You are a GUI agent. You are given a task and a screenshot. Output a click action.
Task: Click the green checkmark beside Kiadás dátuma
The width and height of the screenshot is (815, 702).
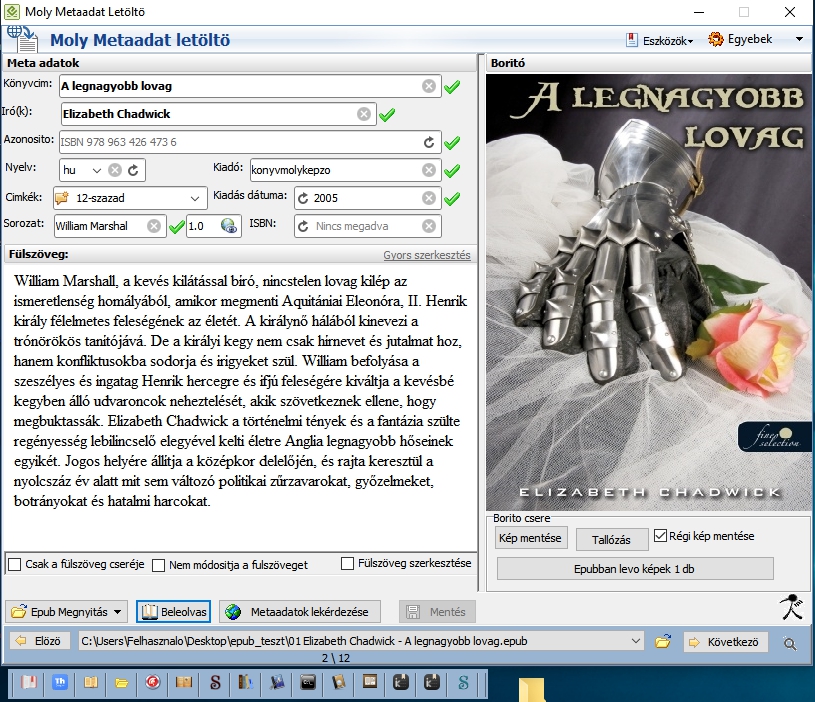[452, 198]
